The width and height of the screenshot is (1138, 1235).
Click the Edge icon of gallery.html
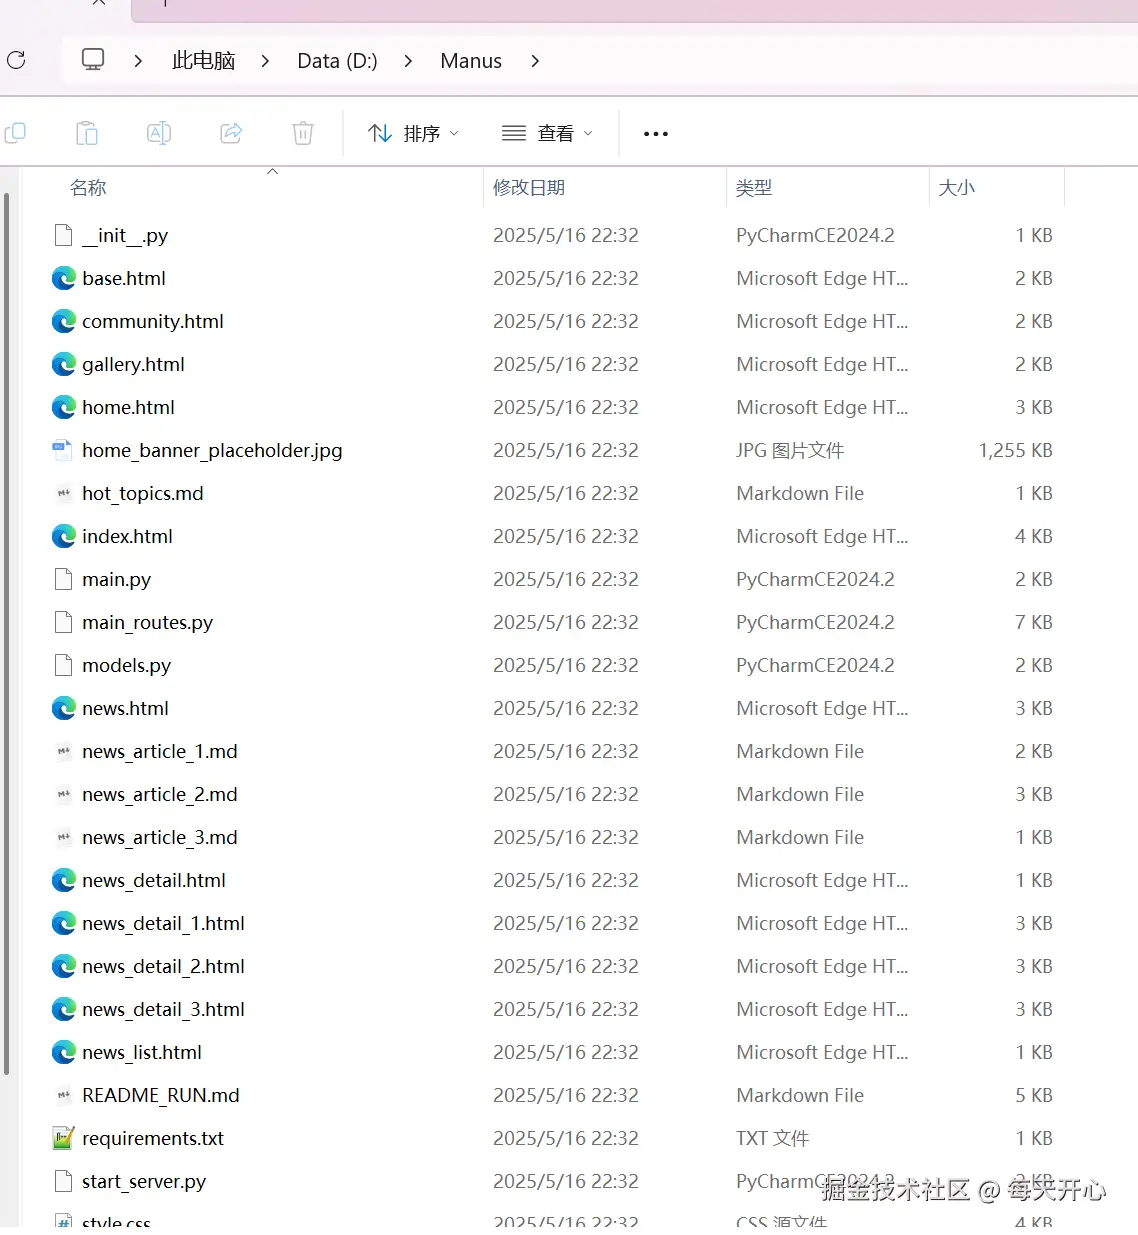pos(63,364)
